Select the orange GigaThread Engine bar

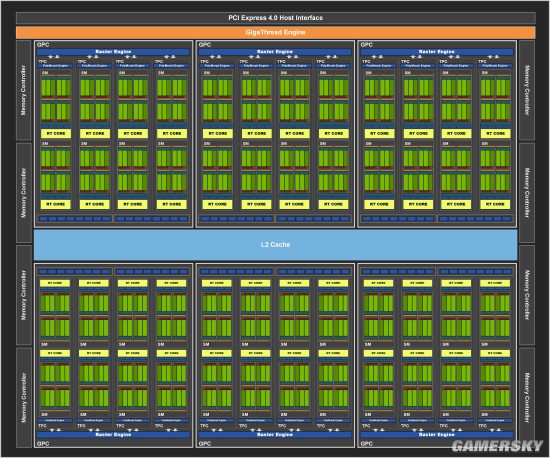(275, 32)
